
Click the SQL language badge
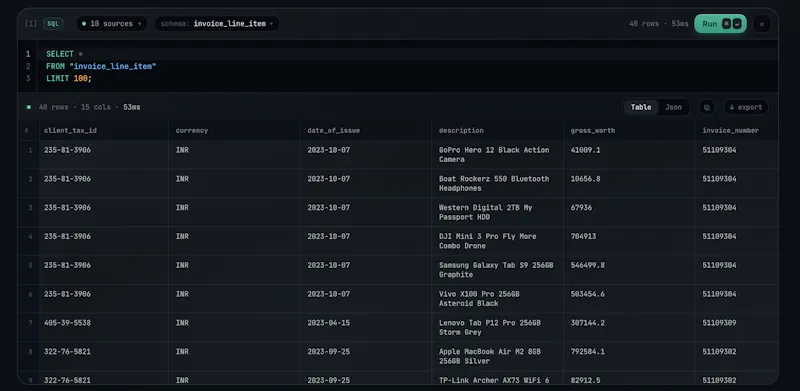(x=53, y=23)
